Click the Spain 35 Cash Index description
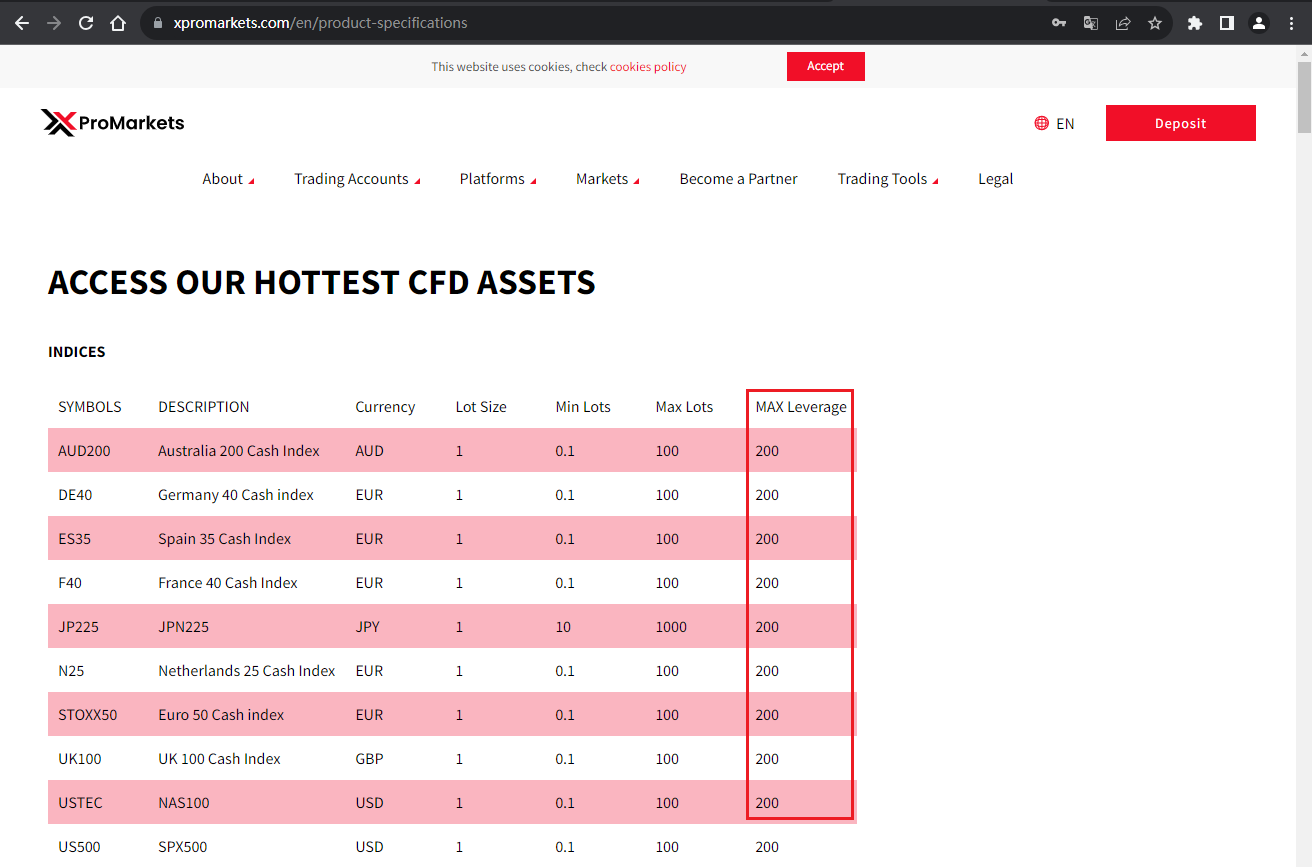The width and height of the screenshot is (1312, 867). click(x=225, y=539)
